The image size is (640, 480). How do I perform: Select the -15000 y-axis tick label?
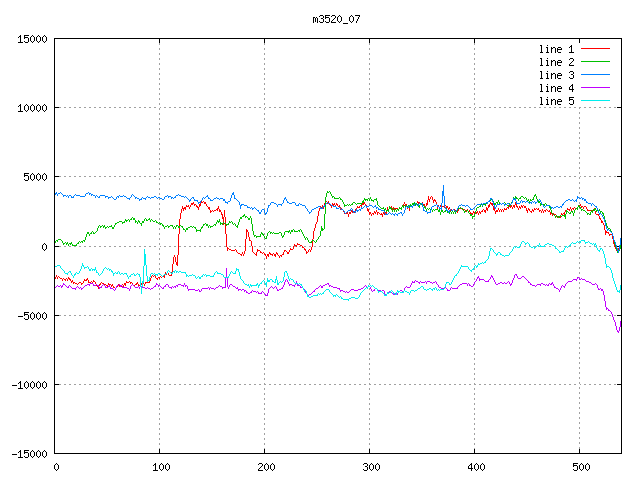click(28, 453)
